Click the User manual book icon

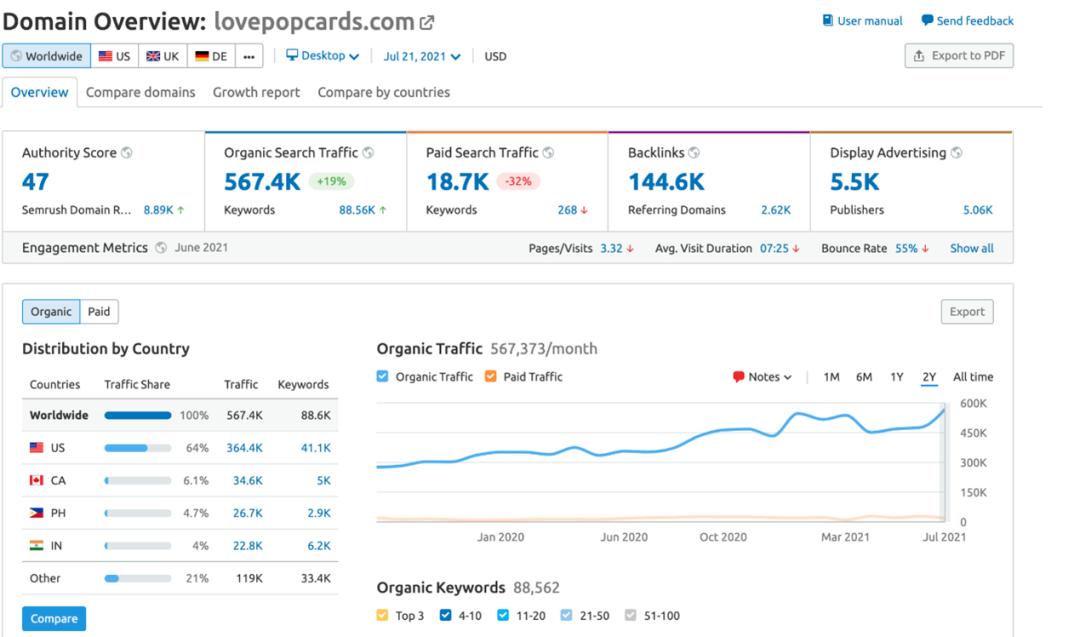point(828,21)
